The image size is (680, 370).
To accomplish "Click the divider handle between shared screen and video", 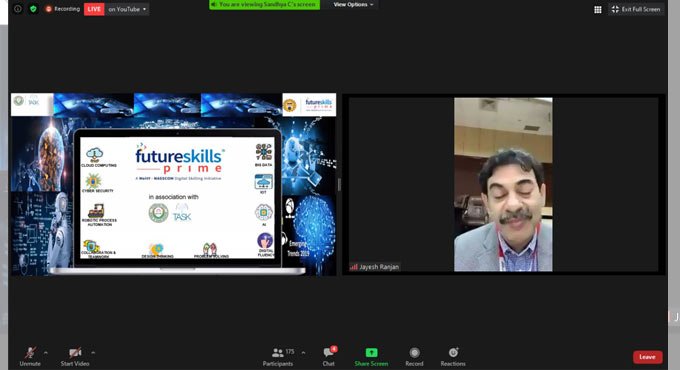I will tap(339, 184).
